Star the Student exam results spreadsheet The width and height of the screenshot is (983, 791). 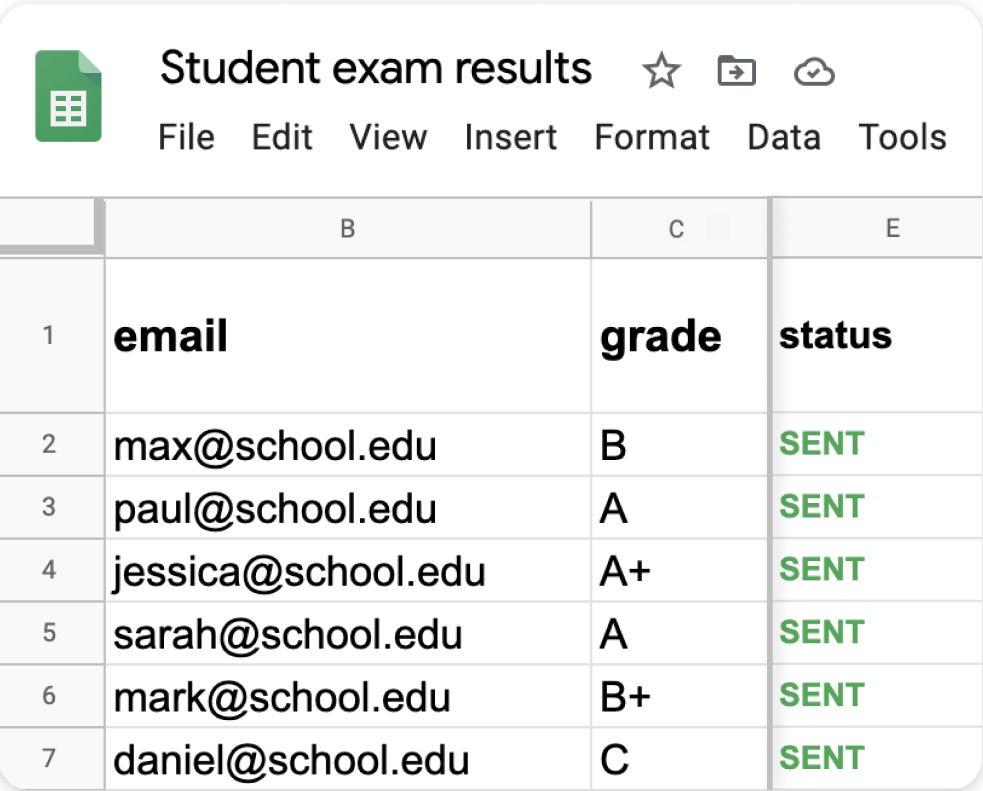[x=661, y=71]
